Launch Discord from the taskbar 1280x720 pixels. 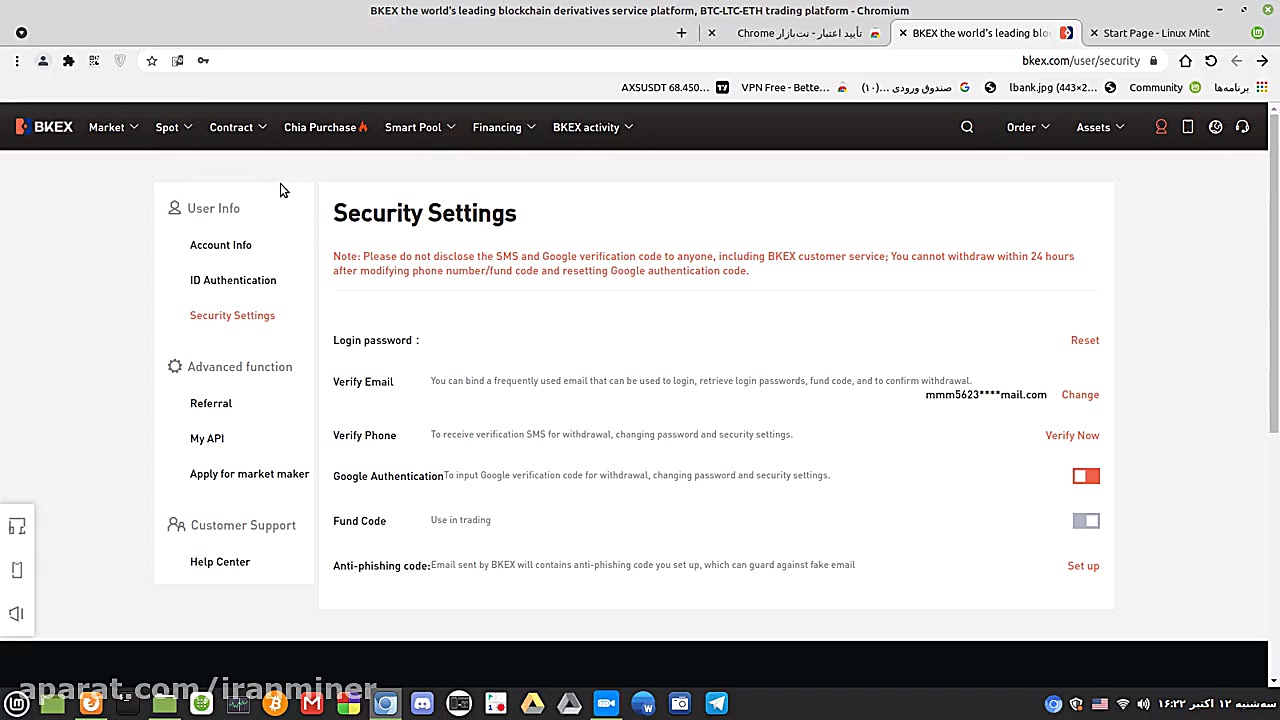[422, 704]
